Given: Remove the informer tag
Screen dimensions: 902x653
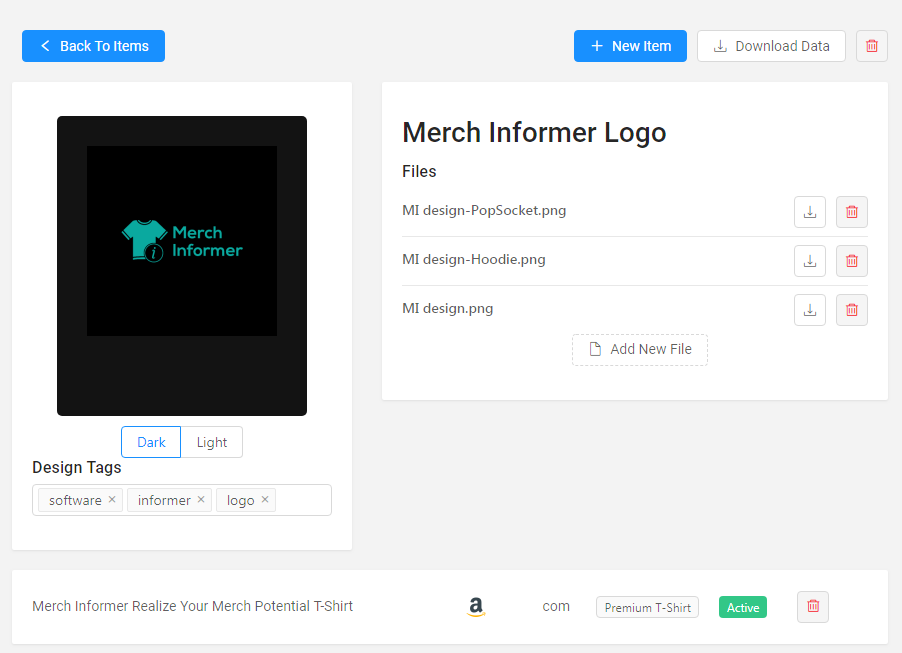Looking at the screenshot, I should click(201, 499).
